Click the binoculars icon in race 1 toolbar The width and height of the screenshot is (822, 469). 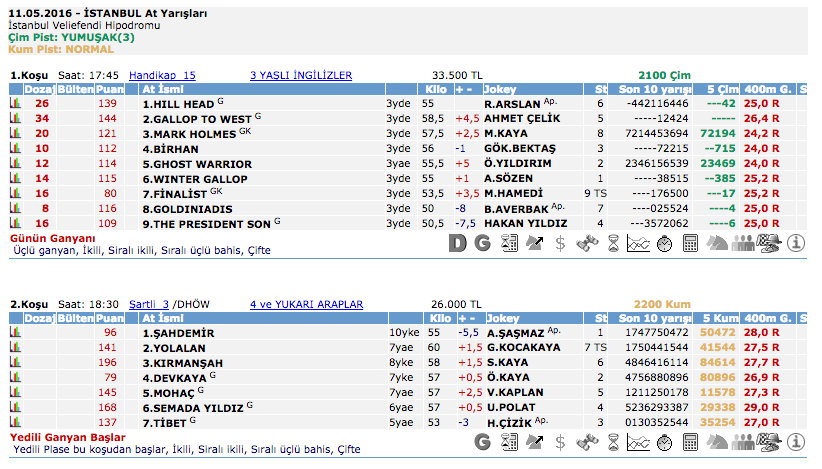(587, 242)
